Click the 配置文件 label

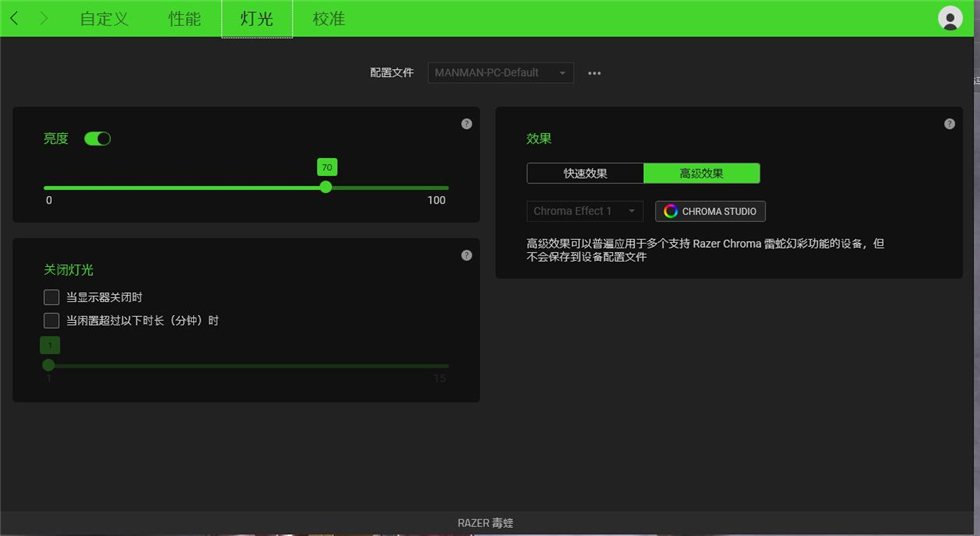(x=392, y=72)
